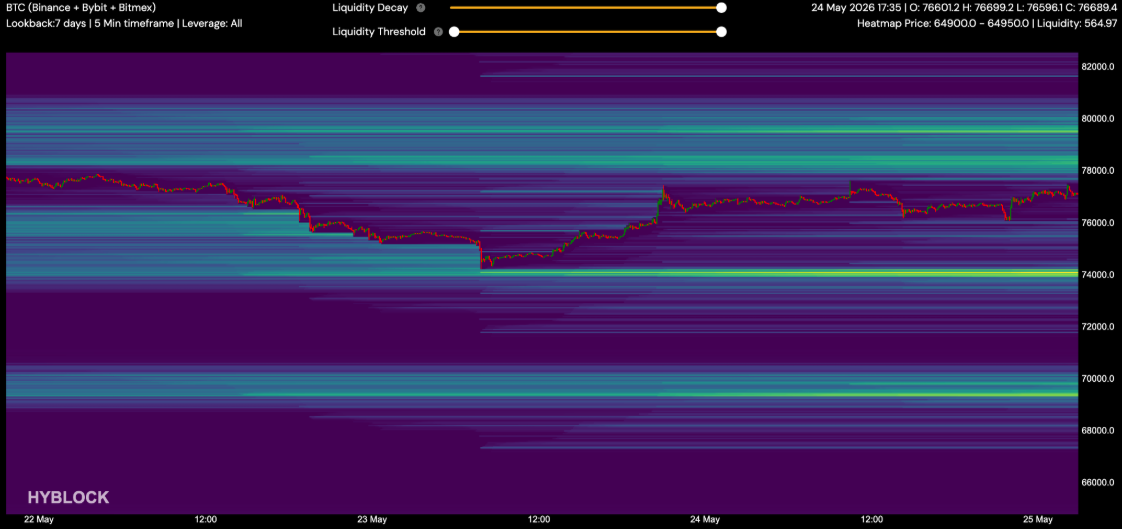The image size is (1122, 529).
Task: Click the 70000.0 price axis label
Action: [x=1098, y=378]
